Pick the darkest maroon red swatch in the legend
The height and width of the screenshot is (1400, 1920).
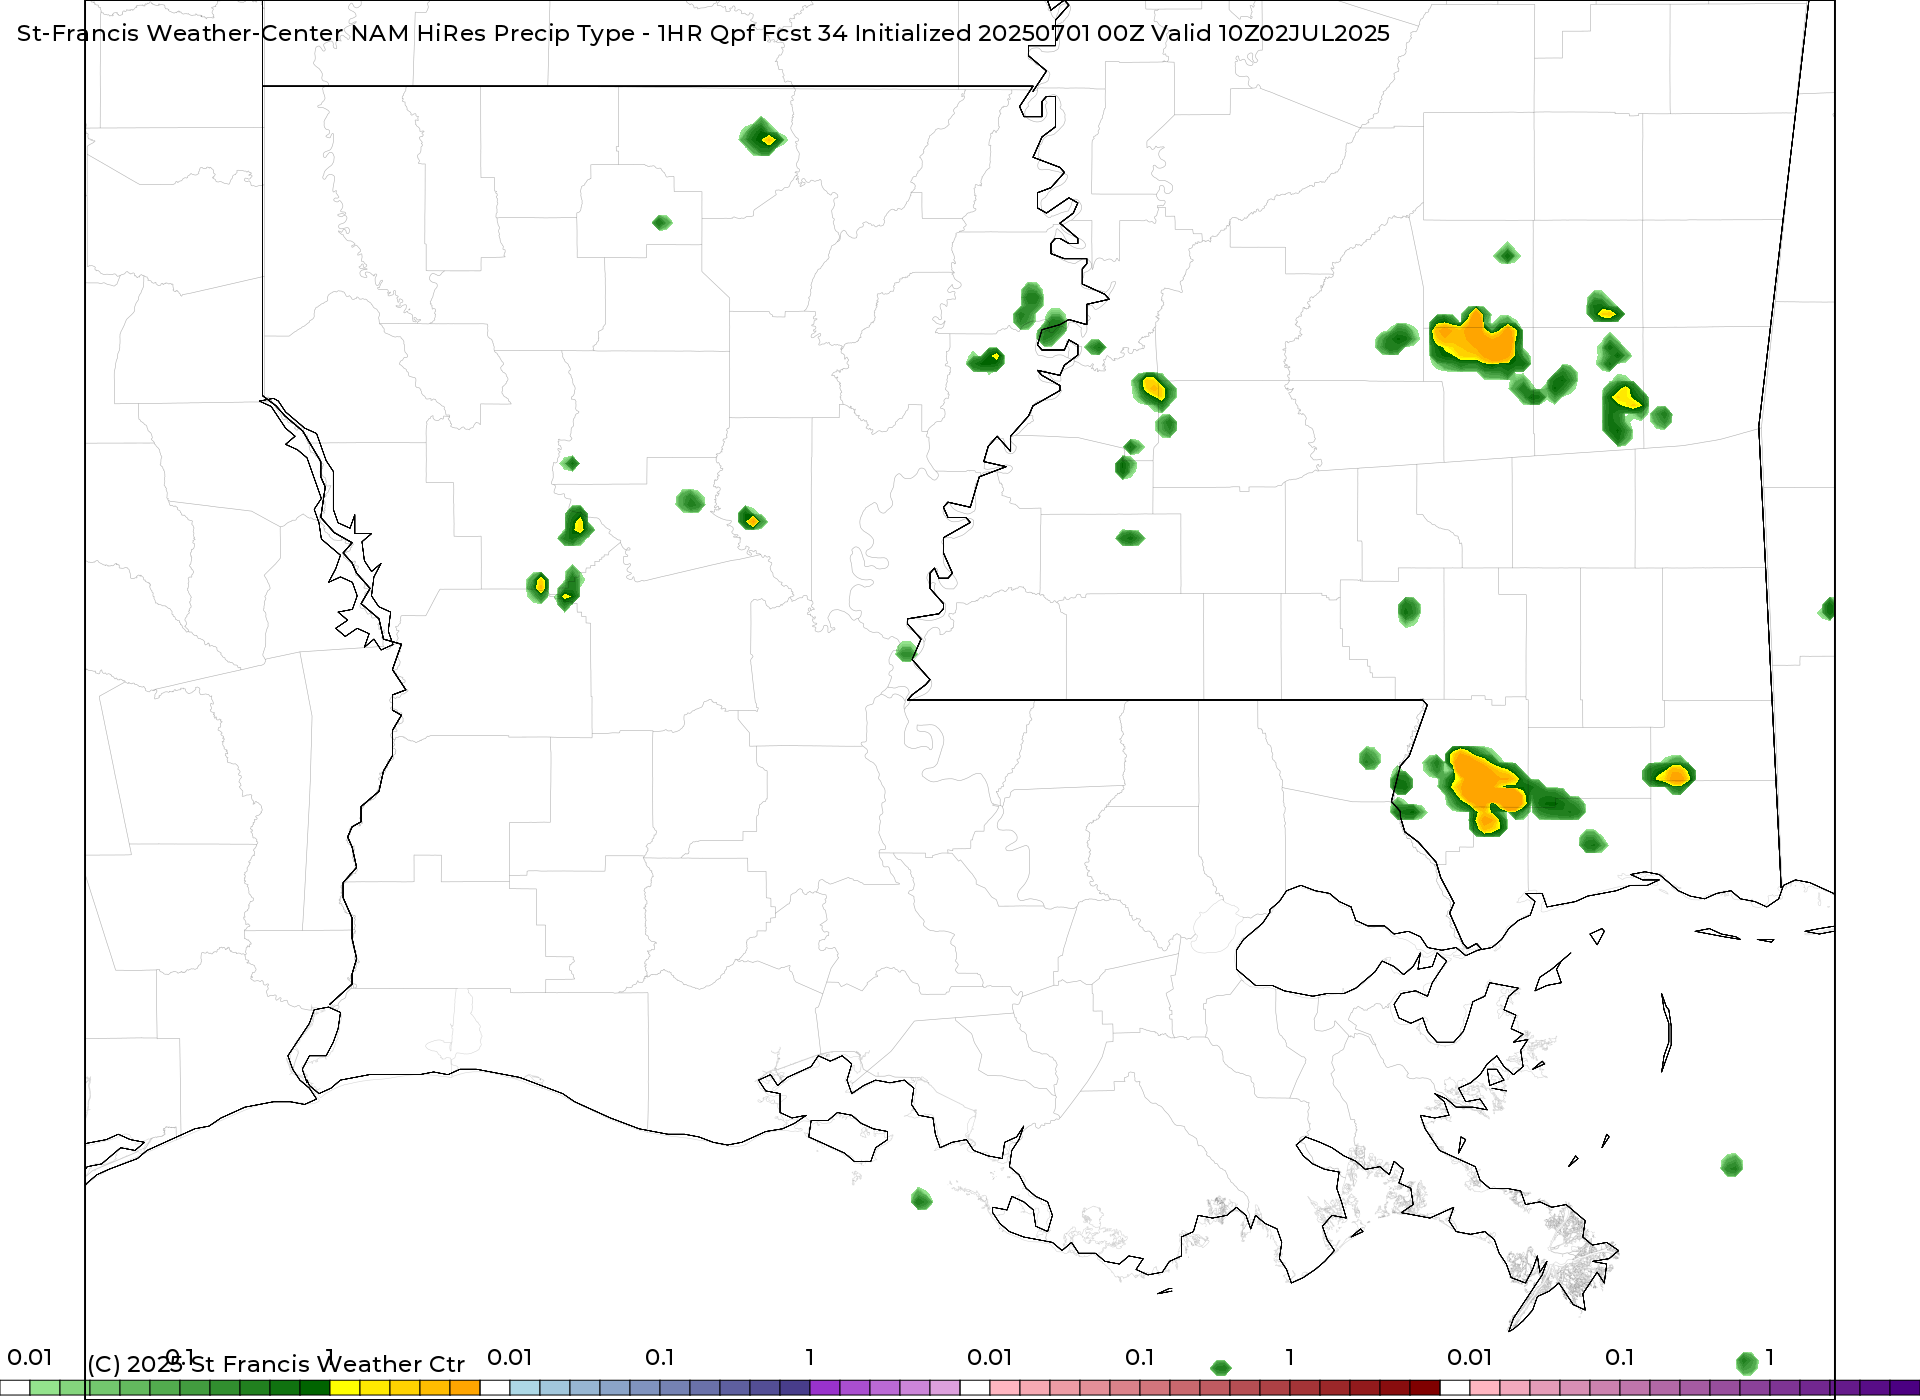(1425, 1388)
